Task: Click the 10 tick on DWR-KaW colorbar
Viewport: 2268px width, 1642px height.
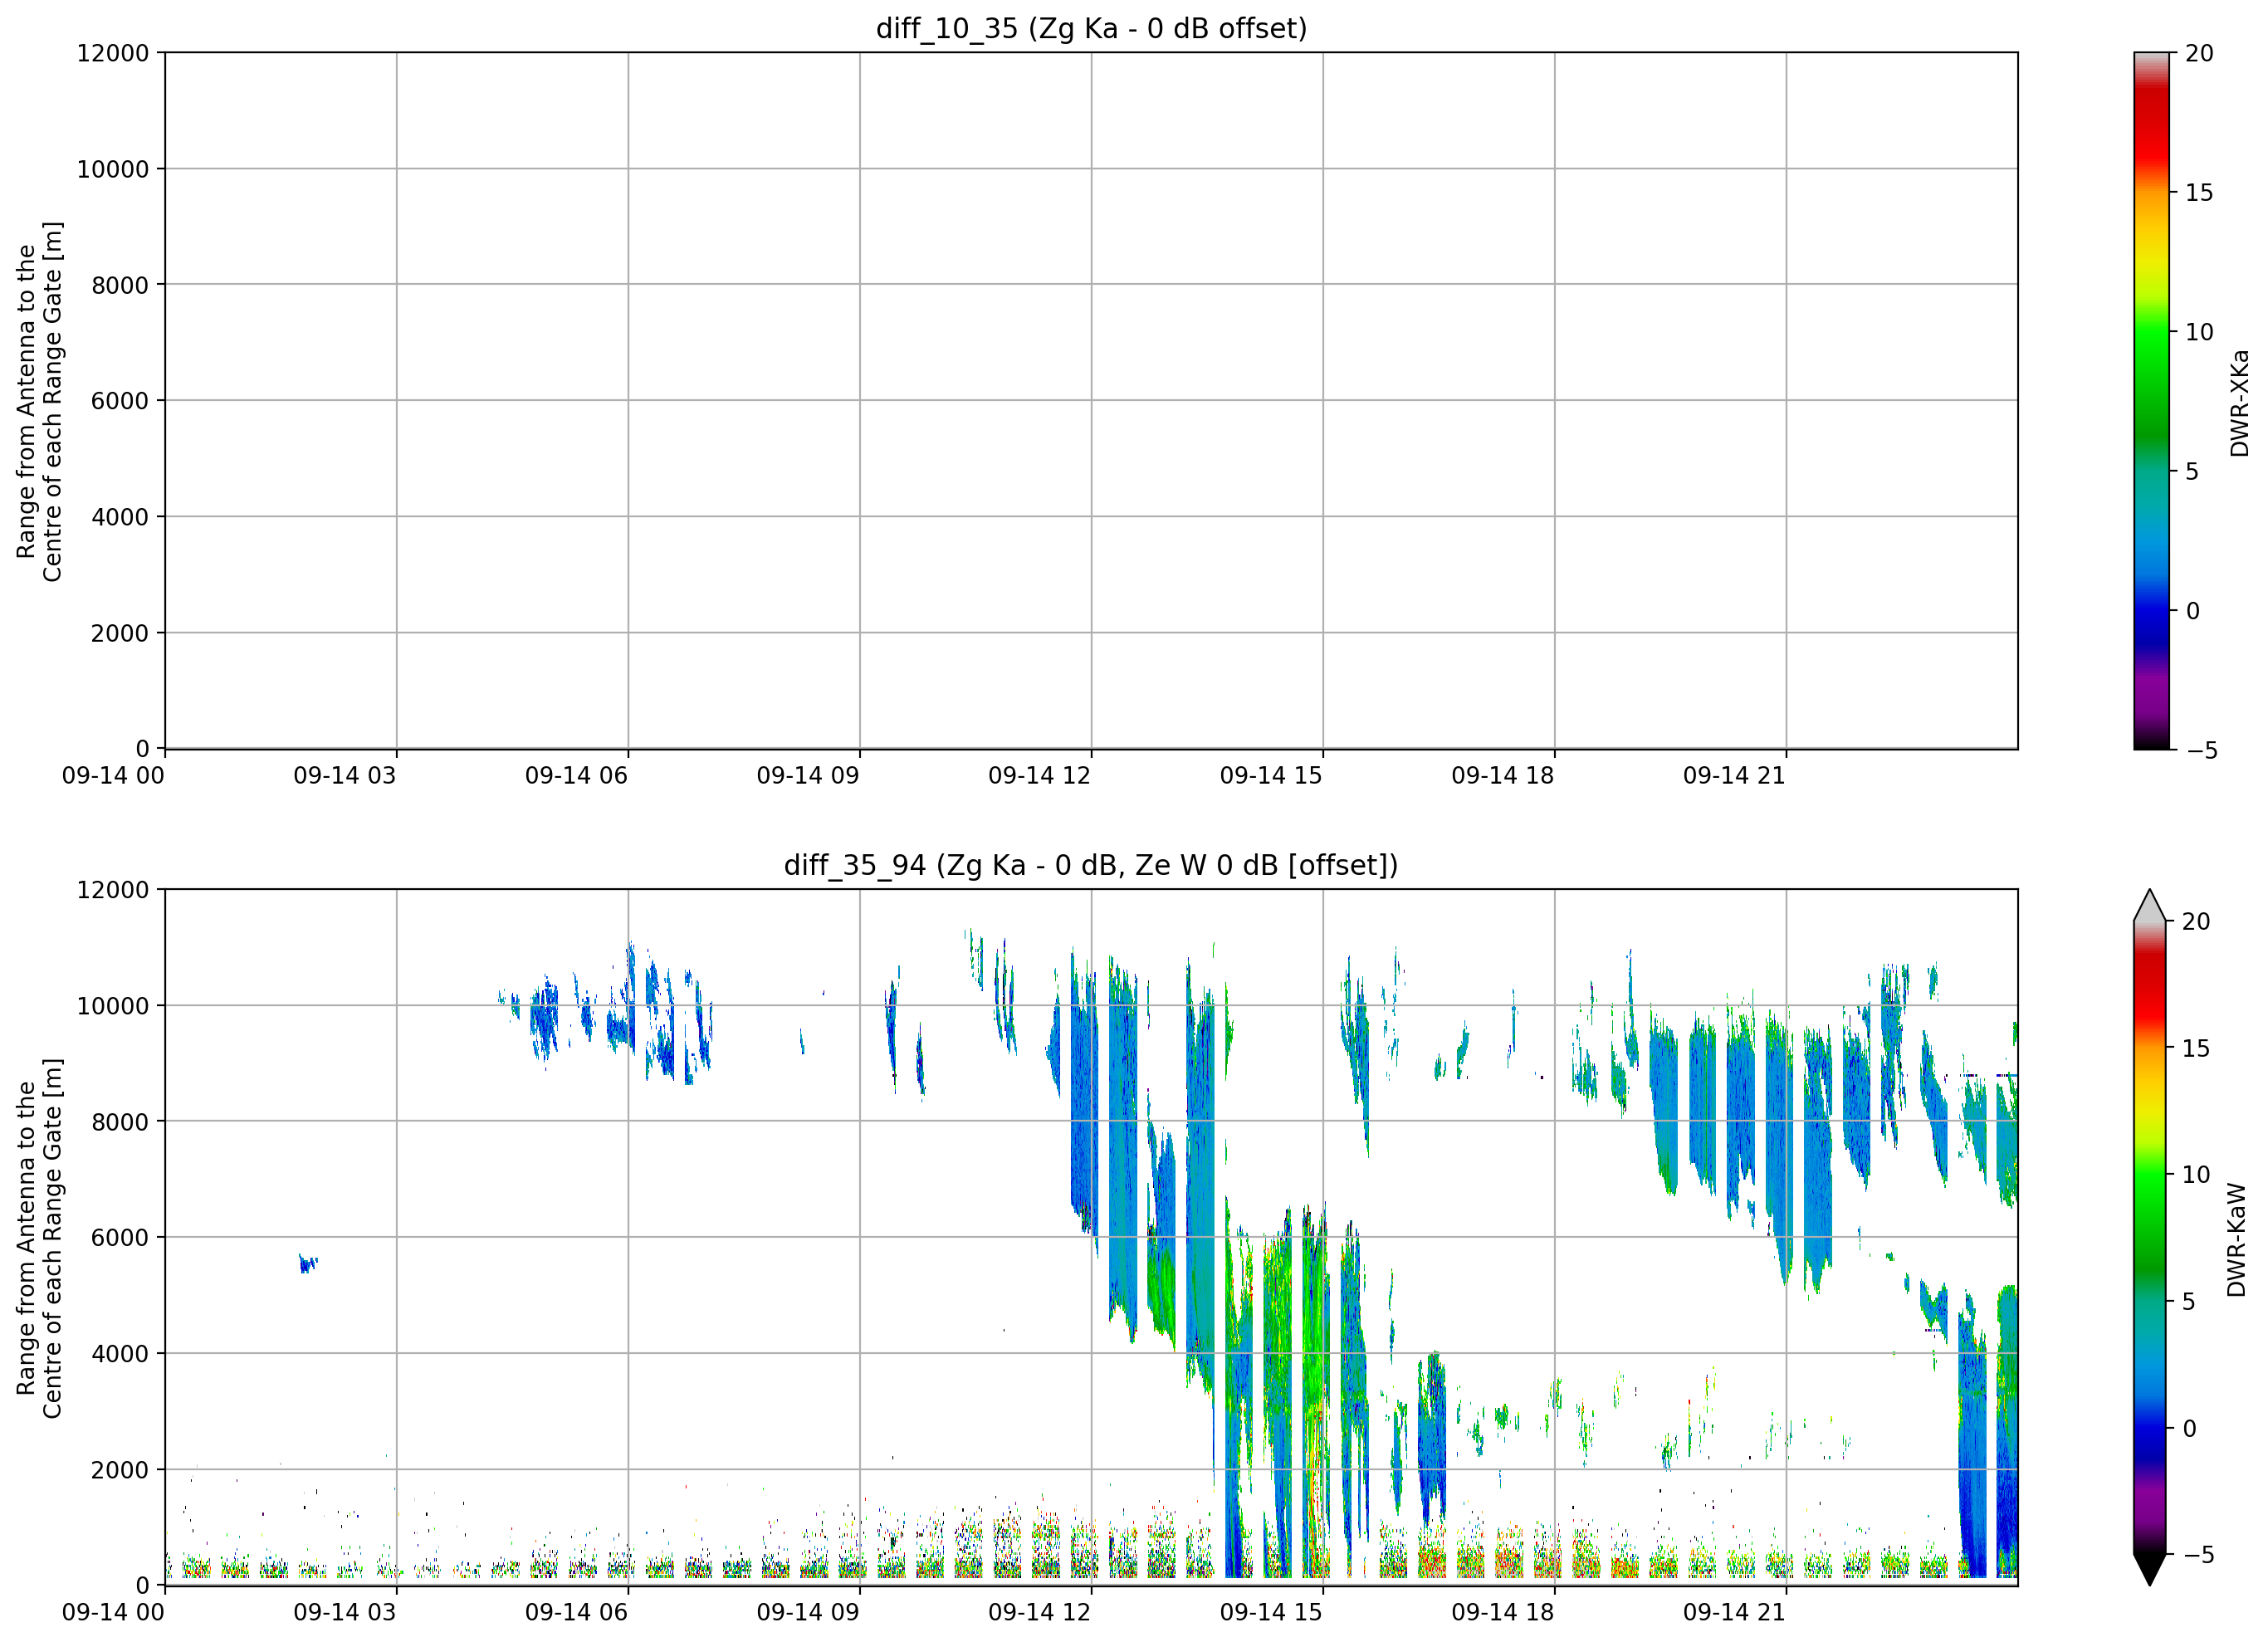Action: [x=2195, y=1175]
